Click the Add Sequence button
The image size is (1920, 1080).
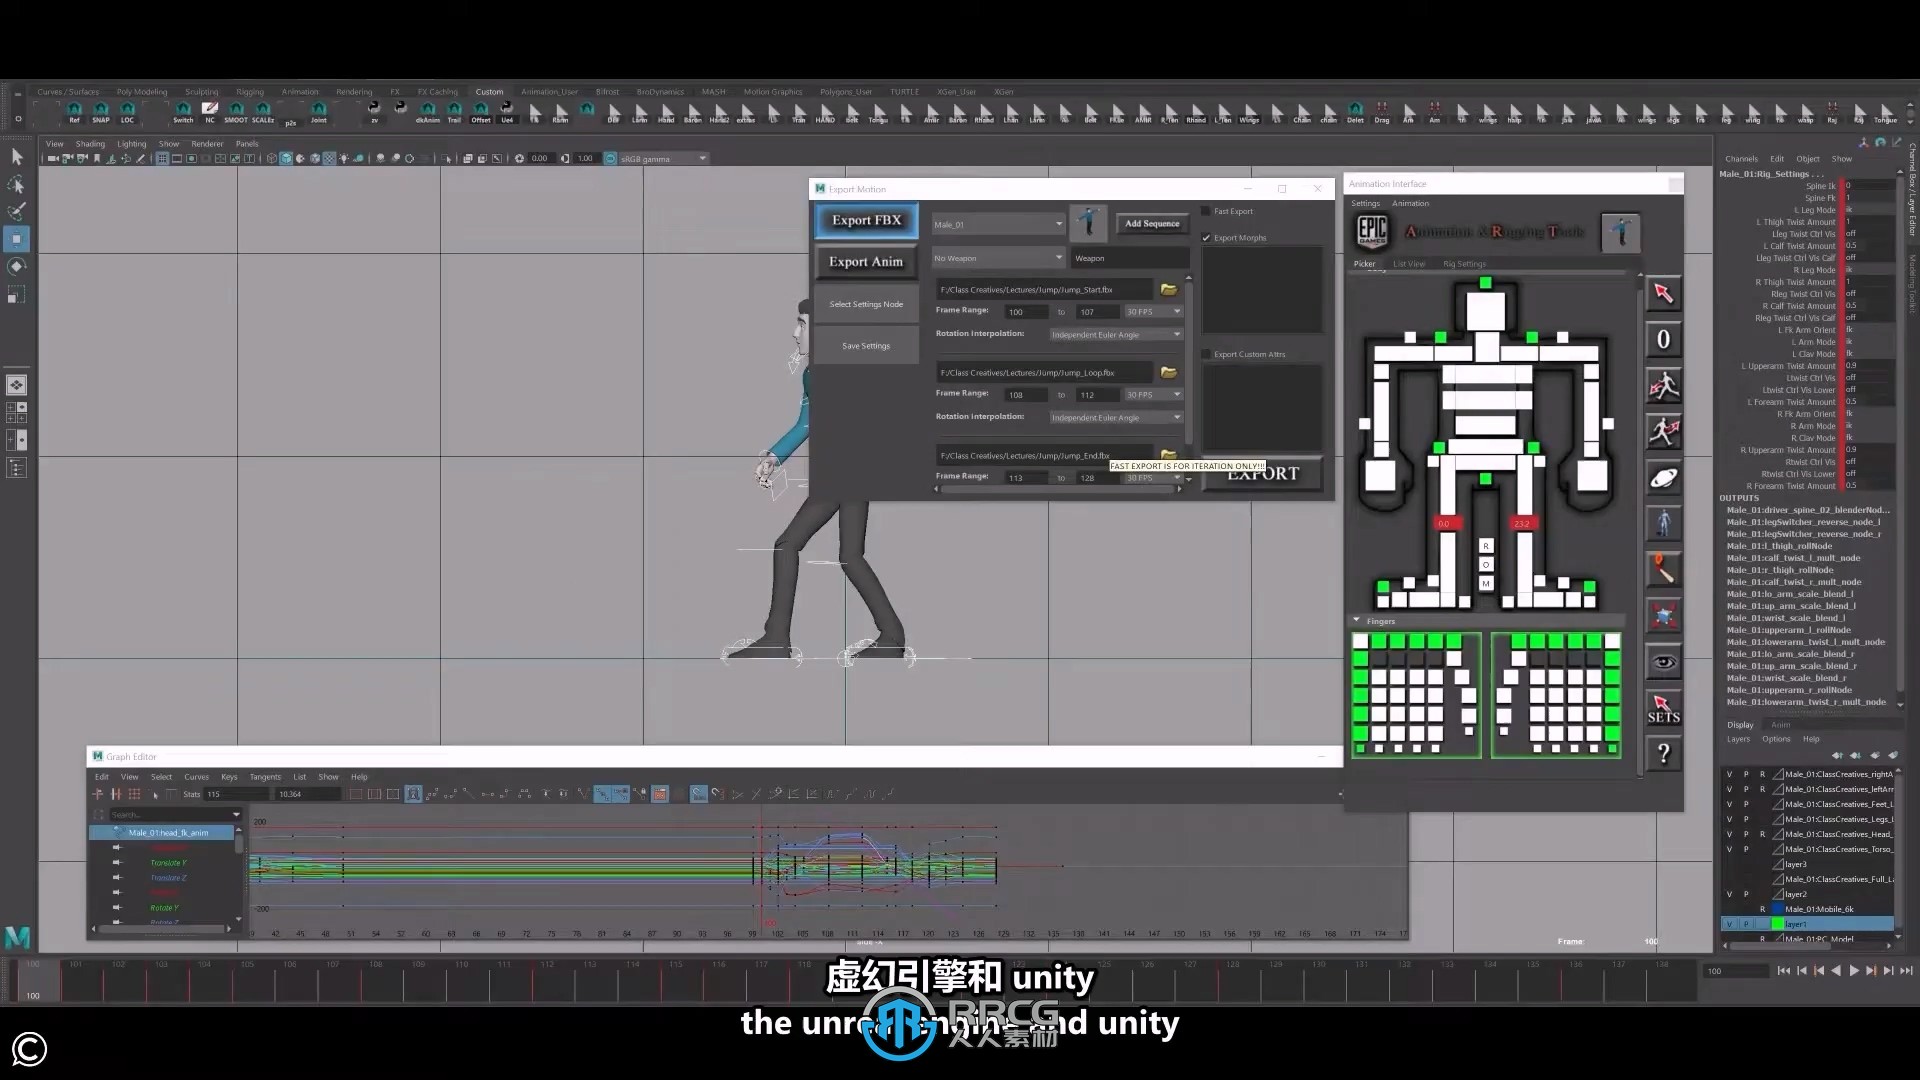click(1152, 224)
